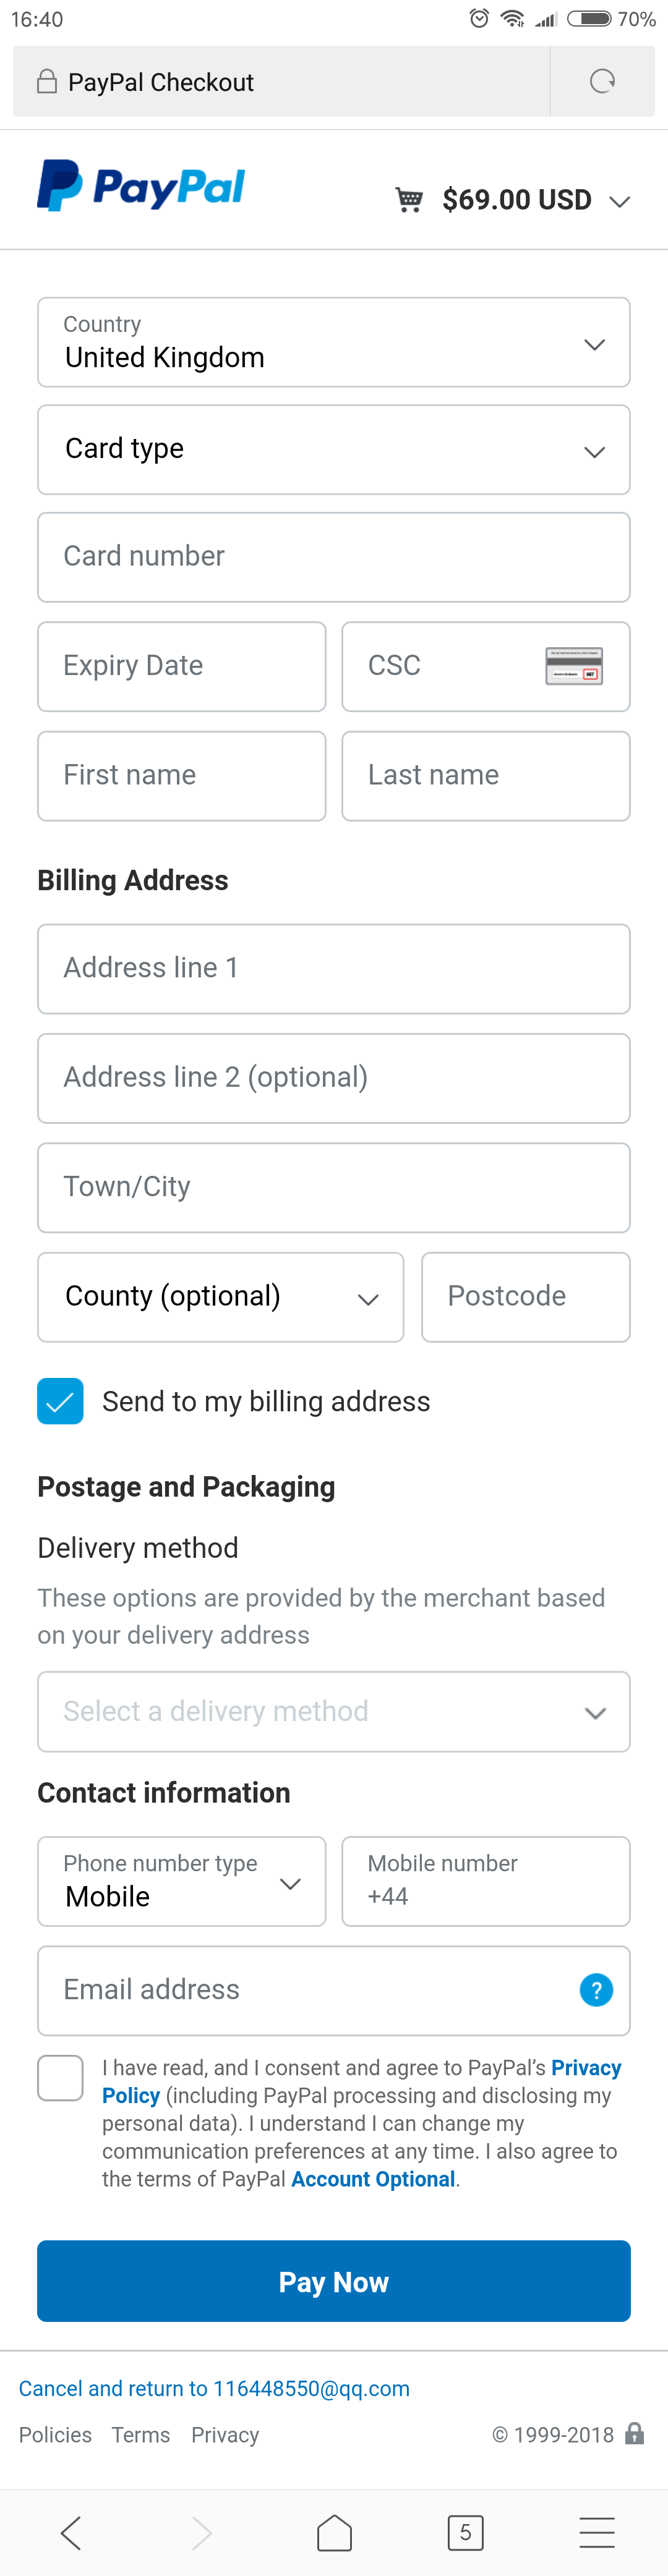Open the email address help tooltip
The height and width of the screenshot is (2576, 668).
(x=596, y=1990)
